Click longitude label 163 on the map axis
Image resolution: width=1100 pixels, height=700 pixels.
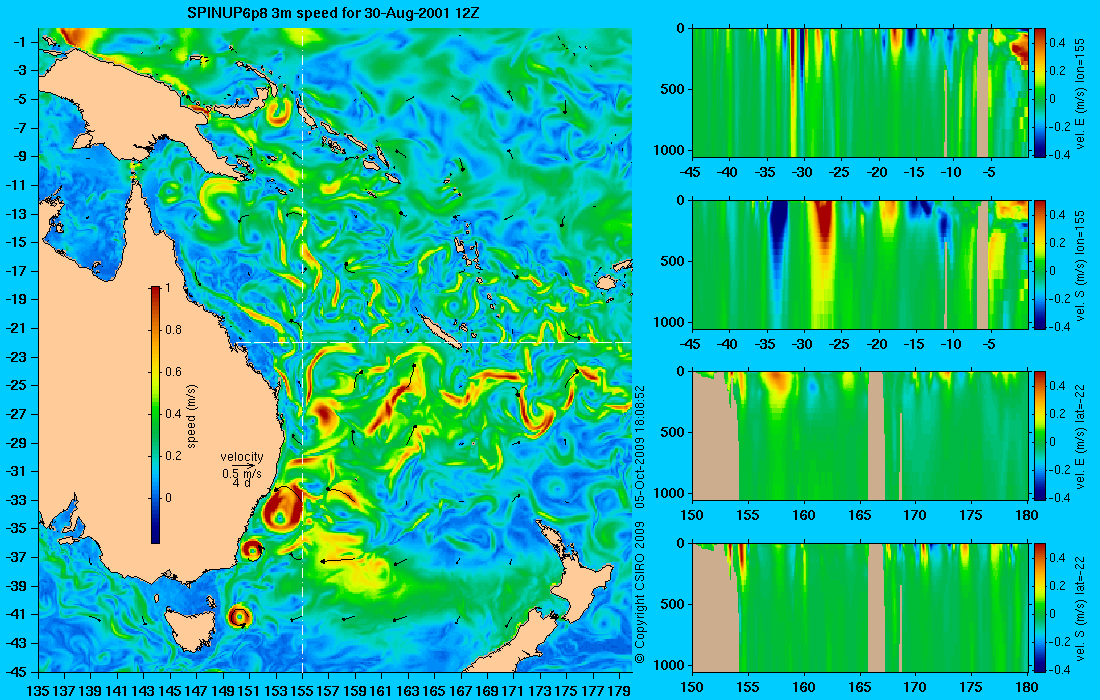tap(408, 691)
